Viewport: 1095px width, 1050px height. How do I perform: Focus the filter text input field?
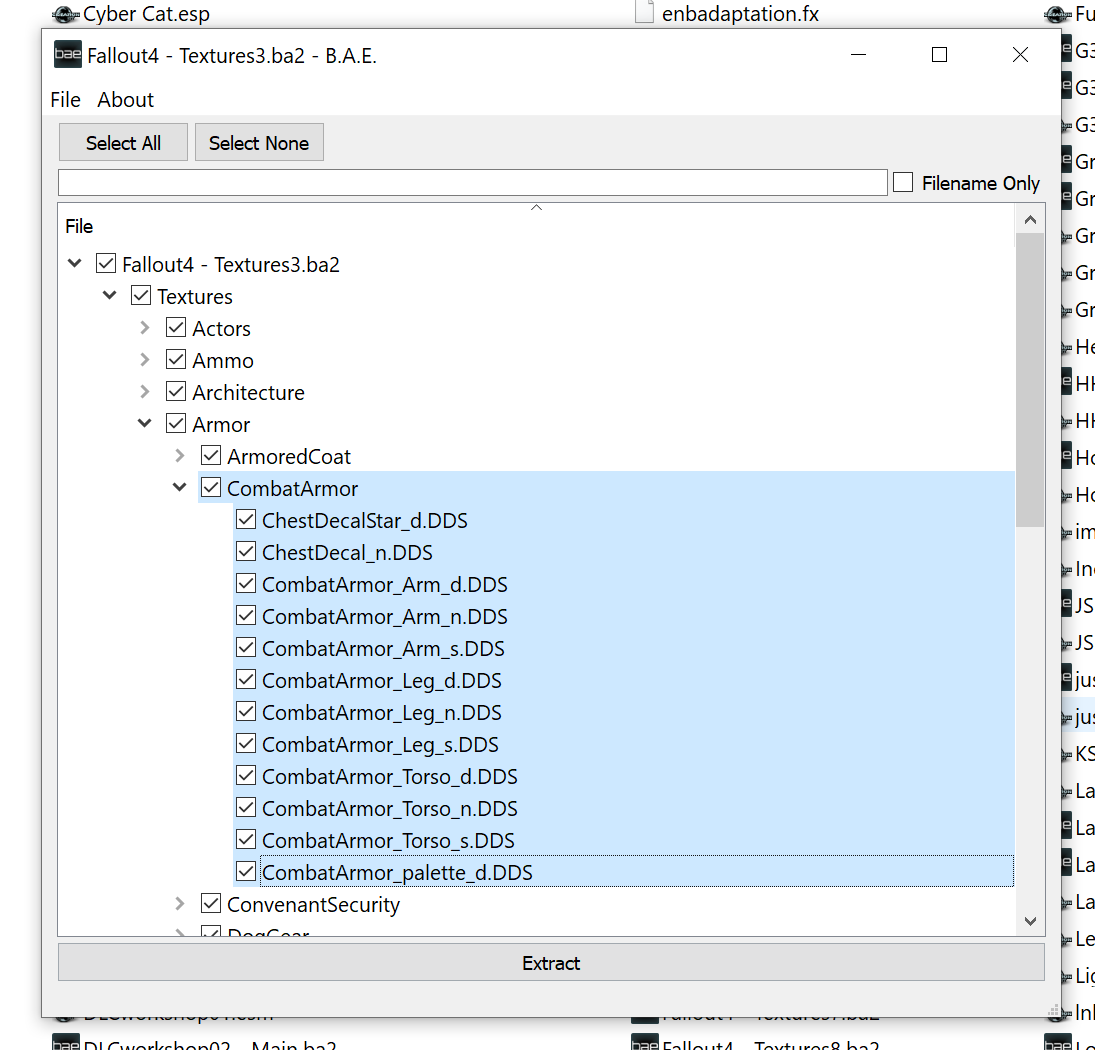tap(473, 183)
